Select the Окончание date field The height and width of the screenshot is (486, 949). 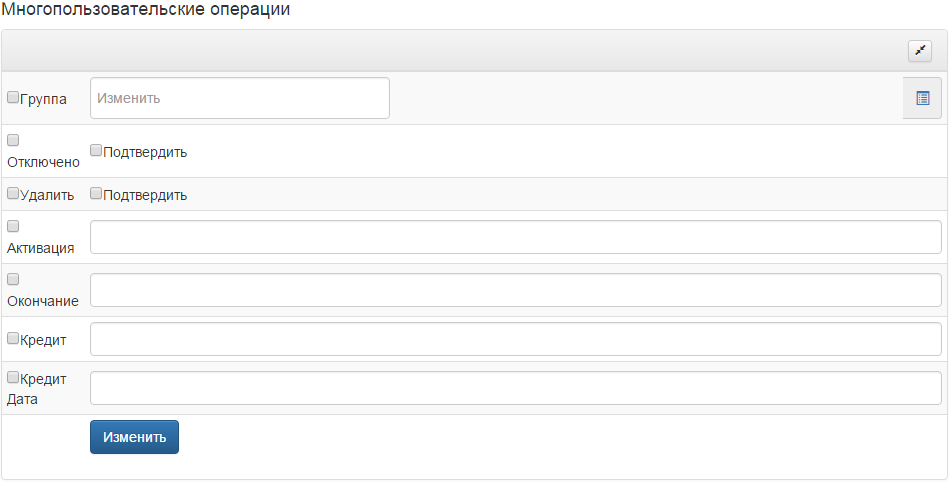(516, 291)
